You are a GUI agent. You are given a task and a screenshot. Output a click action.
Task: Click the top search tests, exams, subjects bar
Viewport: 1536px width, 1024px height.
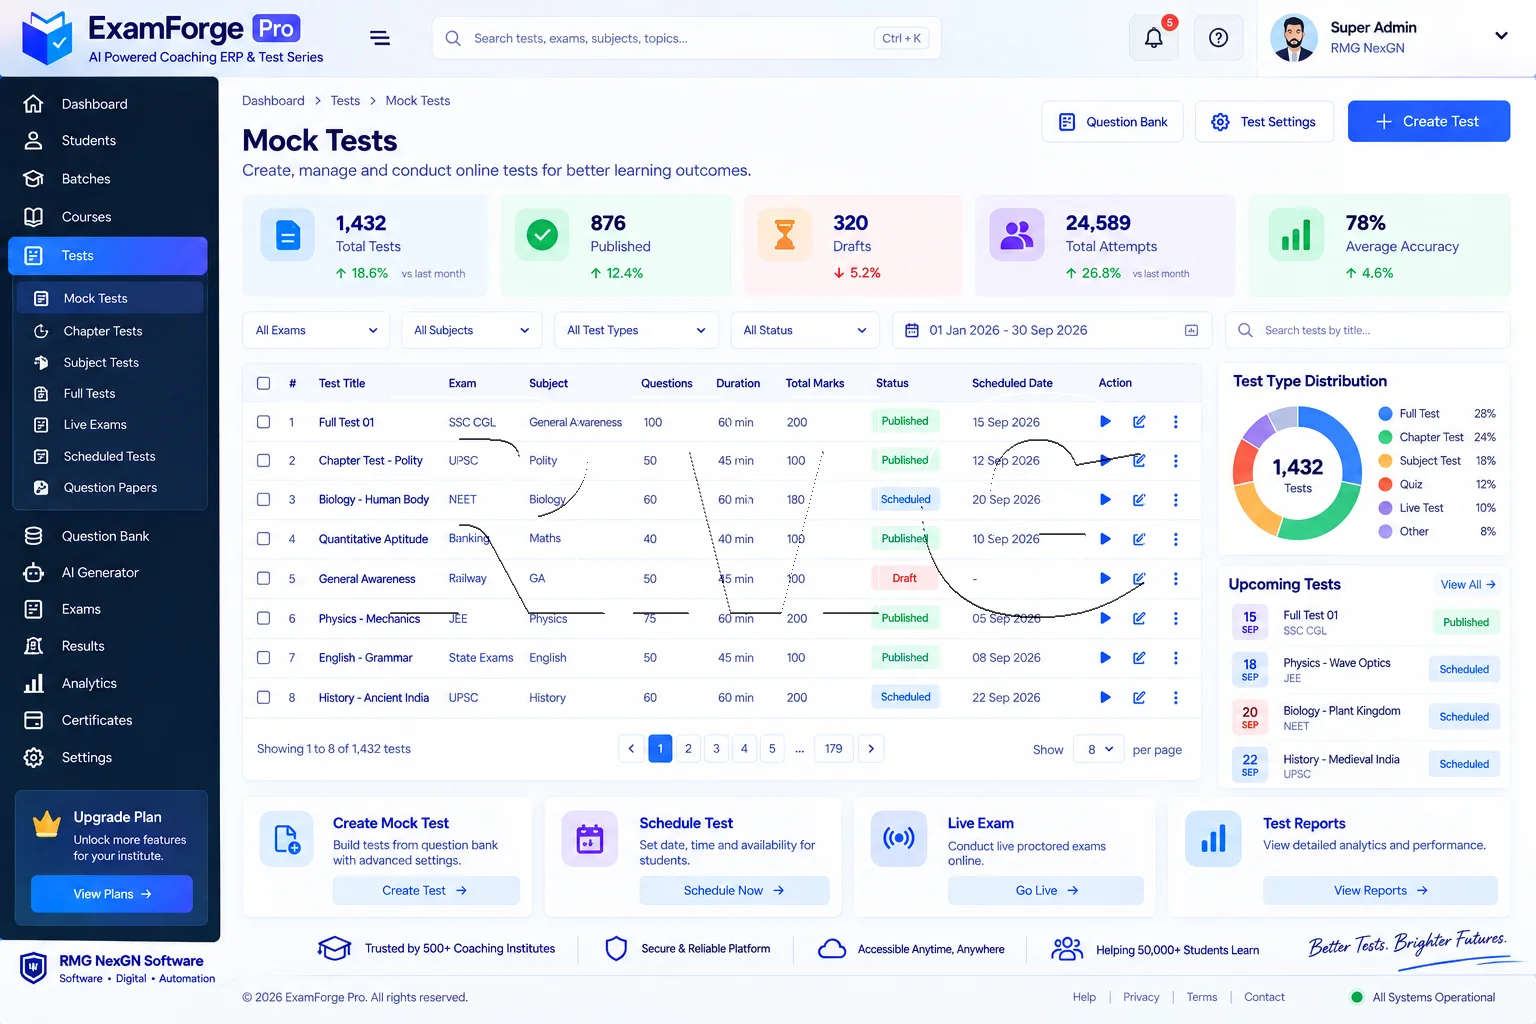[x=686, y=38]
